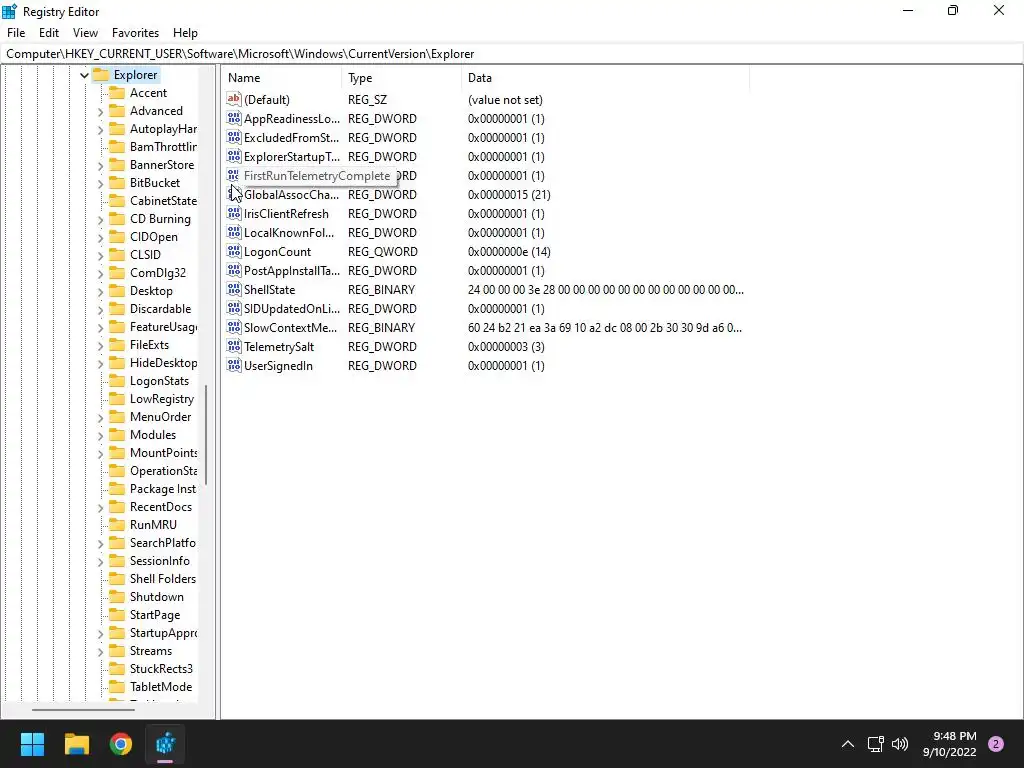Click the LogonCount QWORD value icon
1024x768 pixels.
point(234,251)
